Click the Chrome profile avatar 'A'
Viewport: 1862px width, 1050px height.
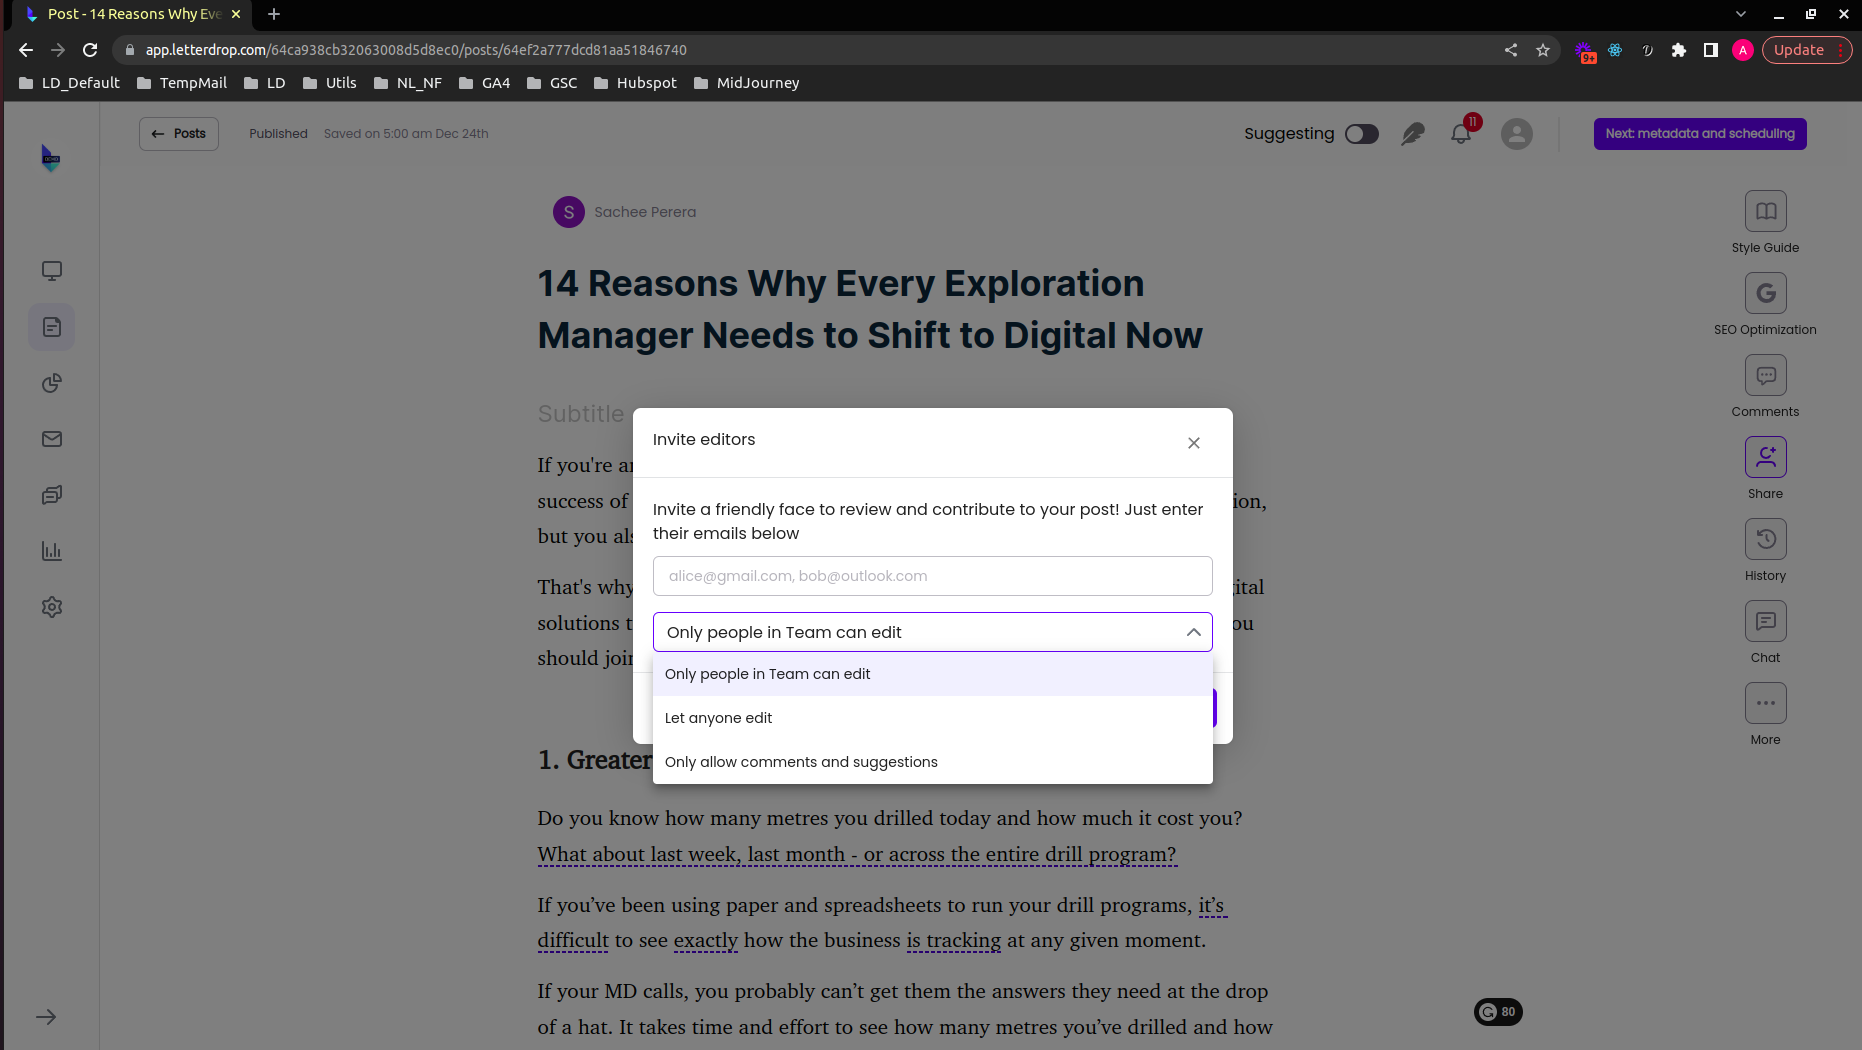click(1743, 50)
